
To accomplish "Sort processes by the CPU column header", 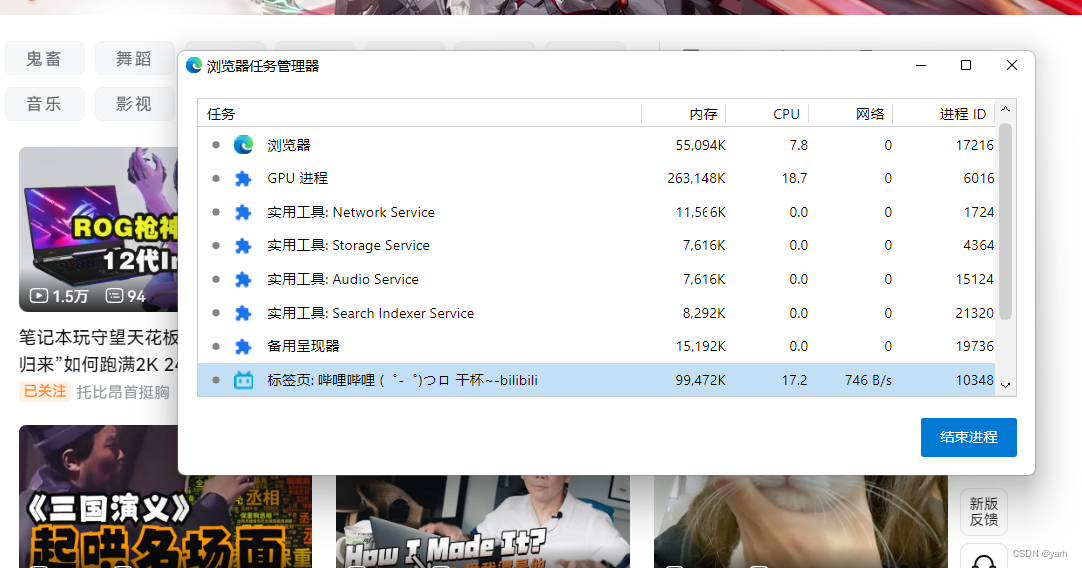I will tap(767, 114).
